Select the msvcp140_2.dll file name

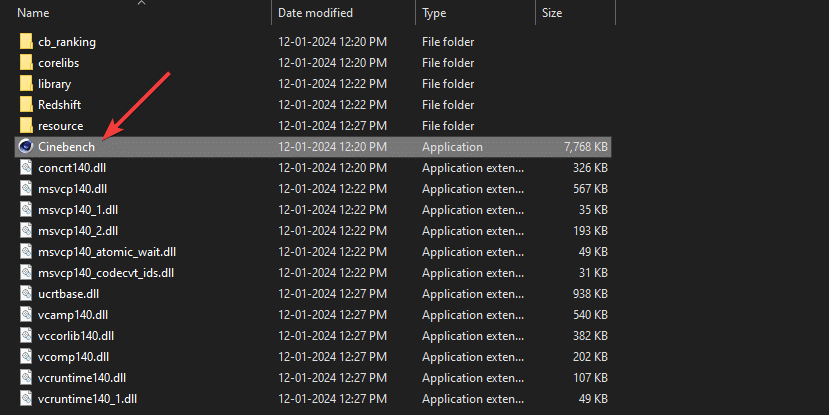[x=78, y=230]
